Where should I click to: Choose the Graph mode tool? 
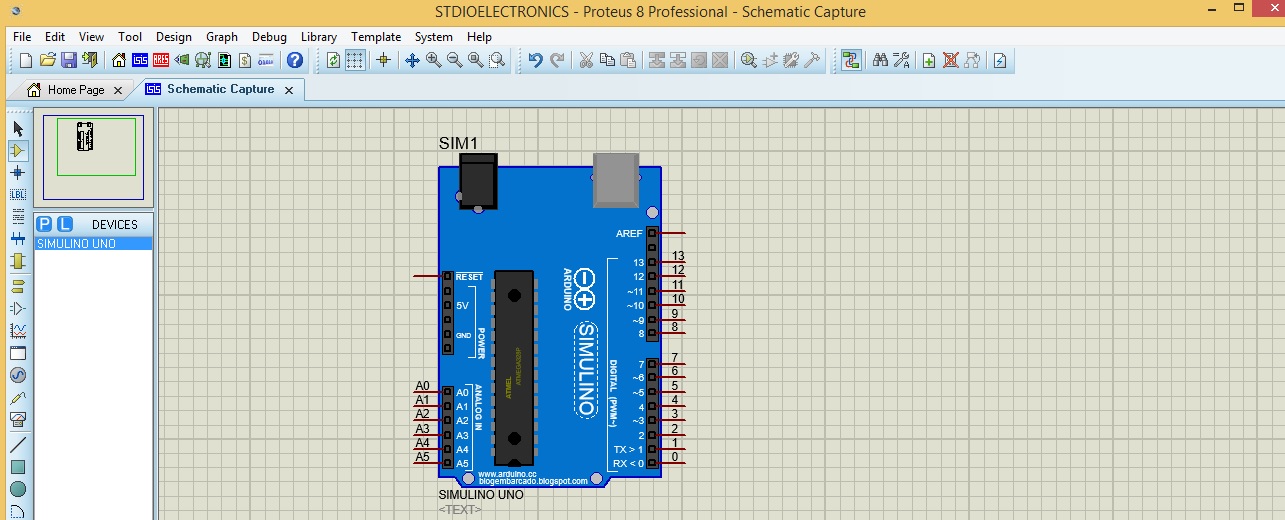coord(18,330)
